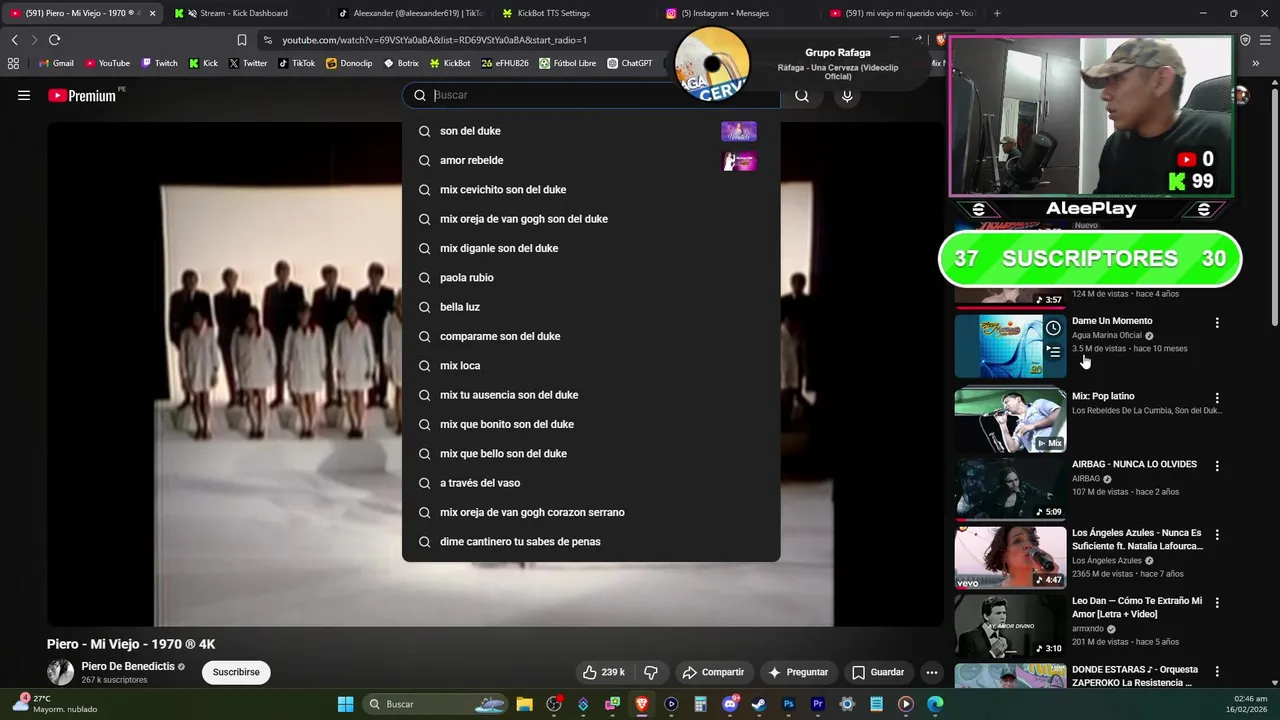Open options menu for Dame Un Momento video
The image size is (1280, 720).
[x=1217, y=323]
